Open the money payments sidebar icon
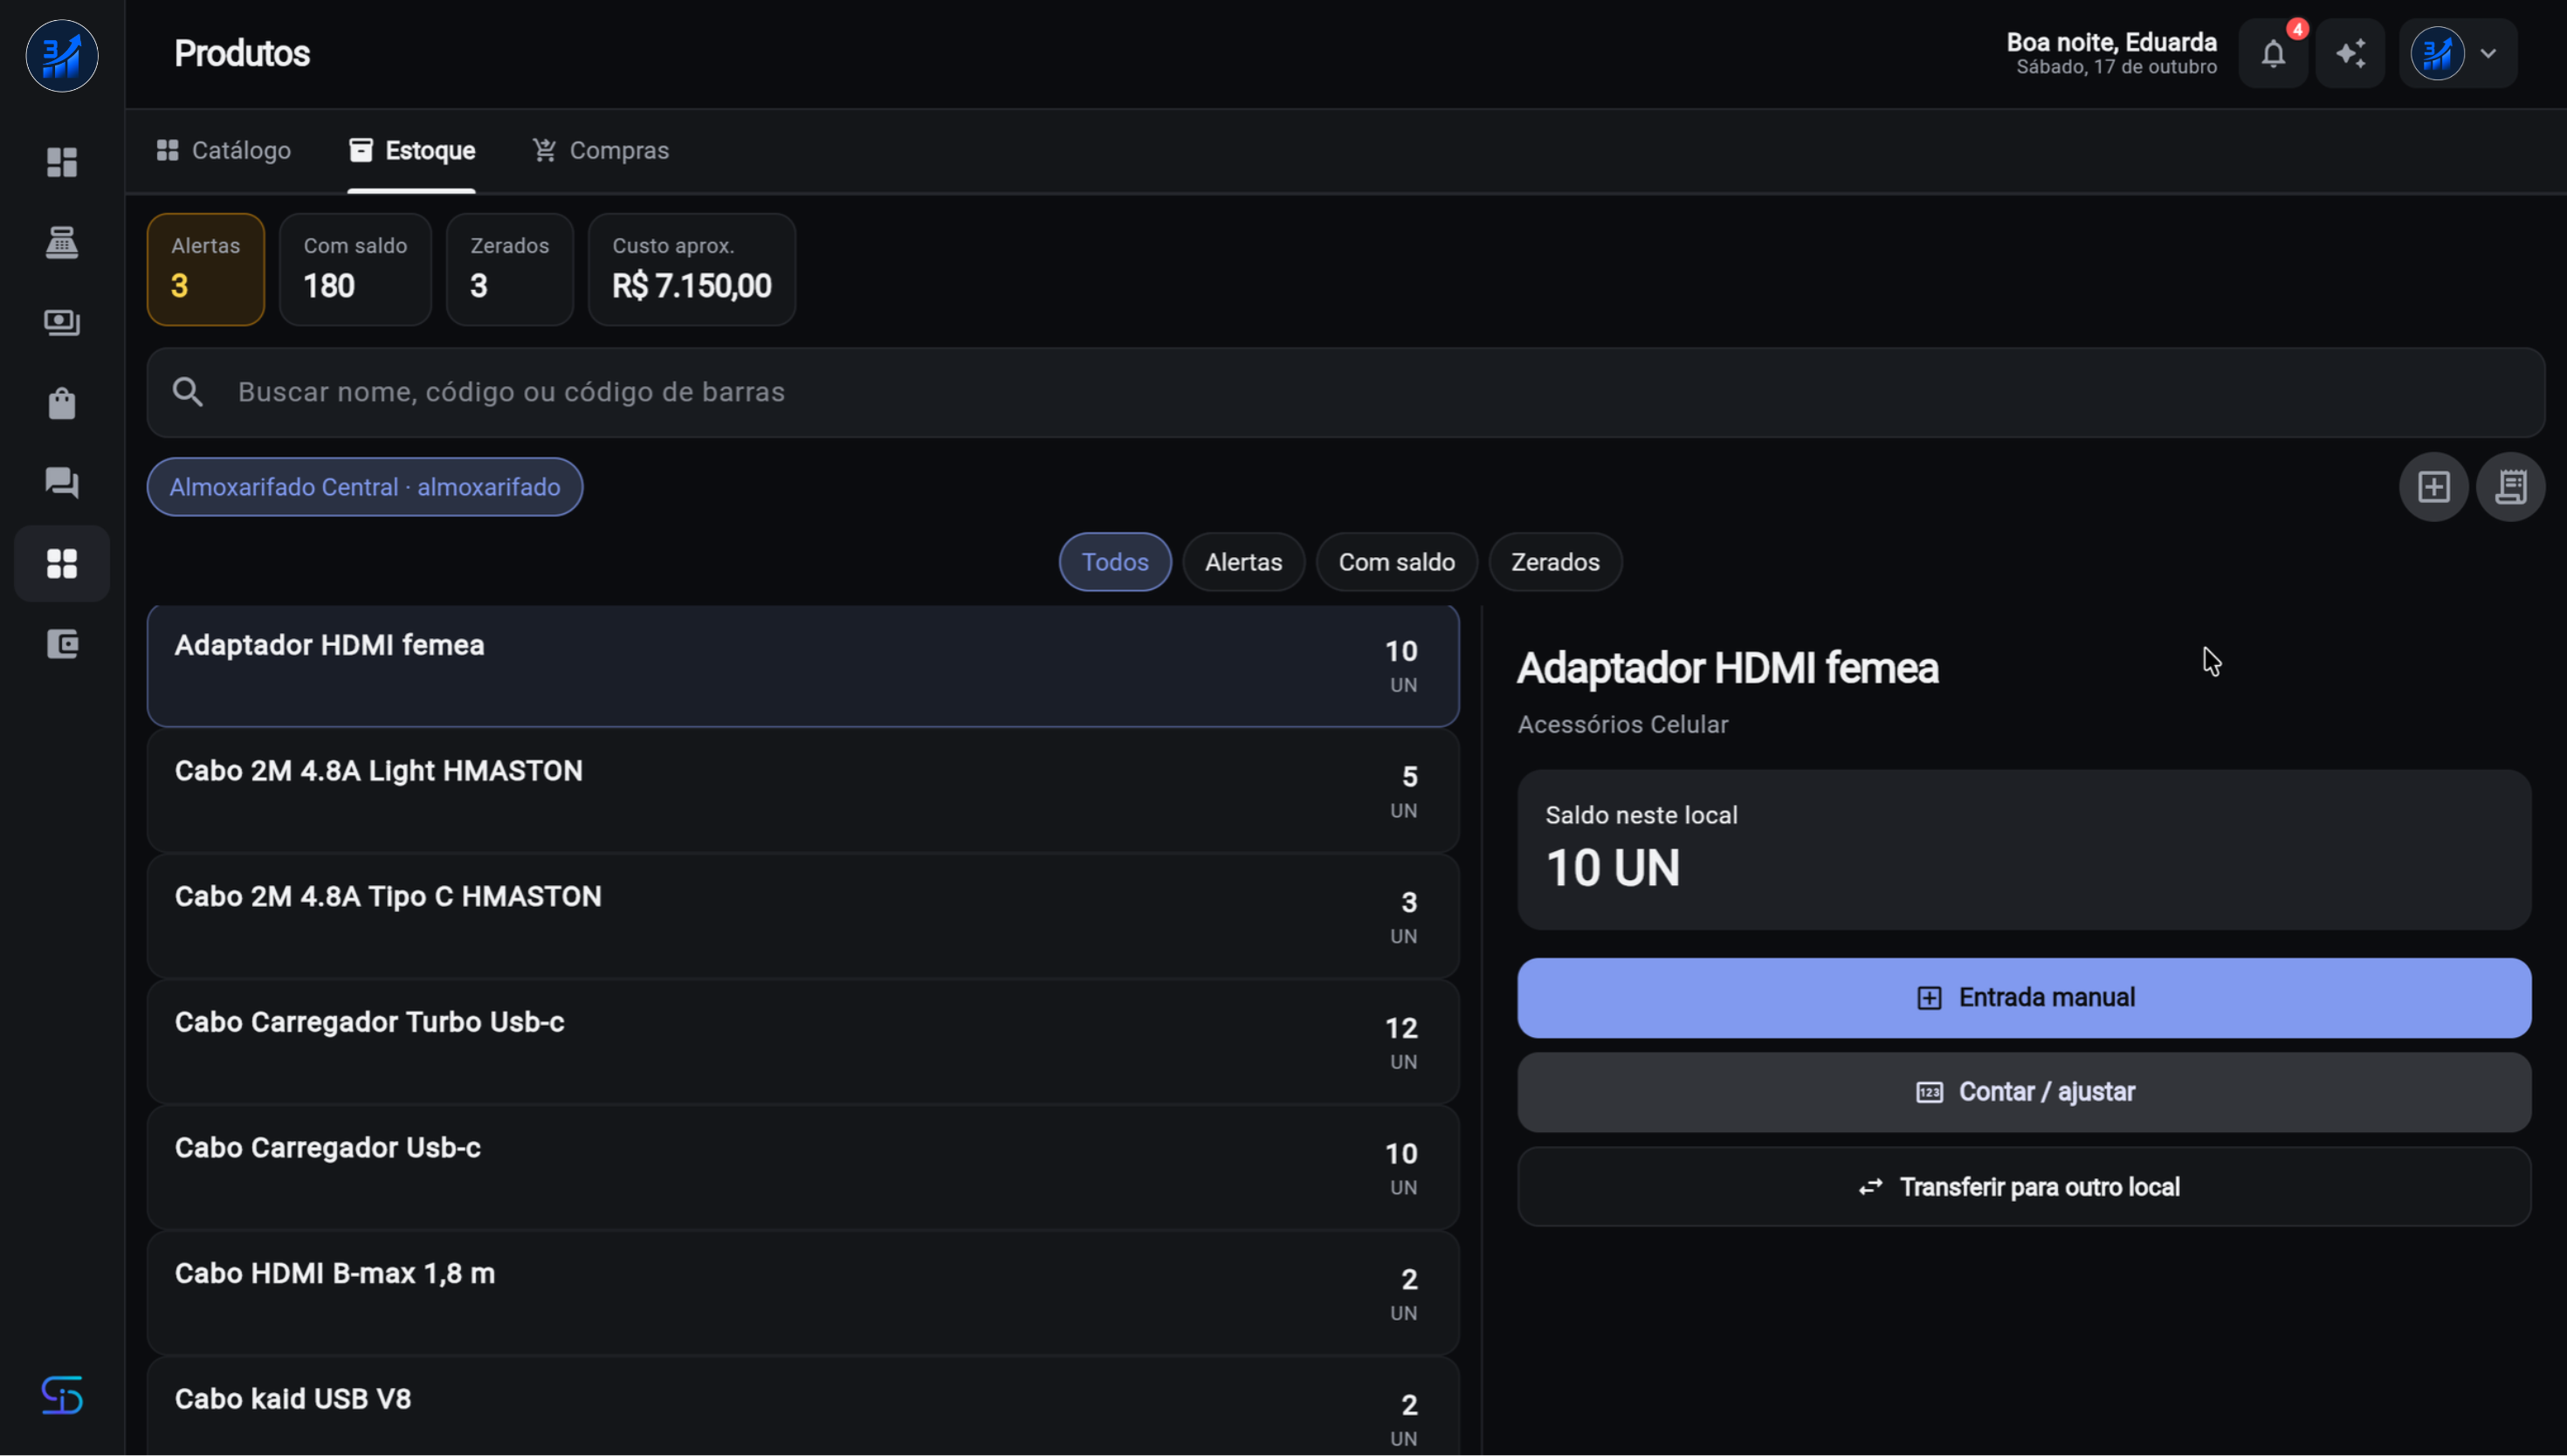This screenshot has width=2567, height=1456. 62,322
